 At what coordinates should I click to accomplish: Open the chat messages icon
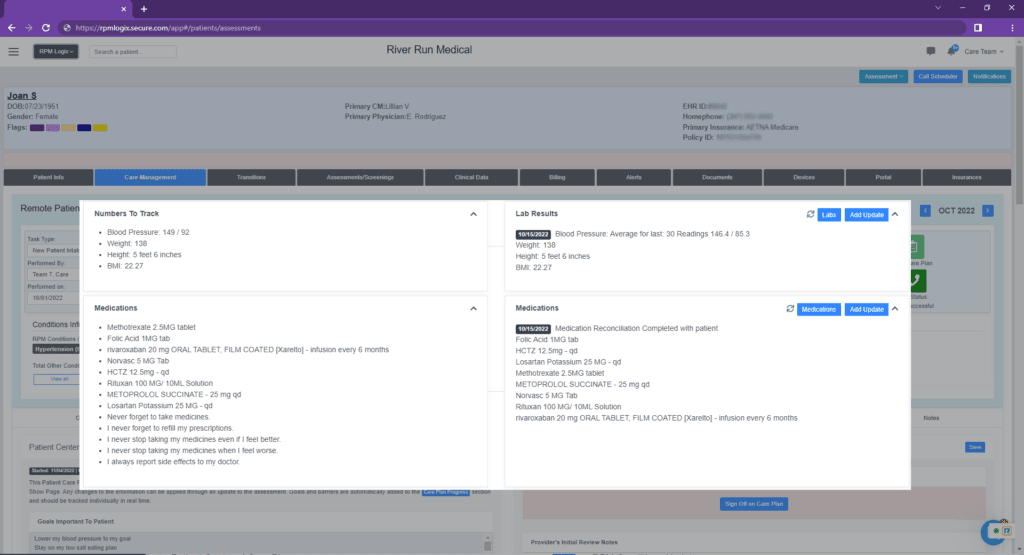tap(931, 51)
